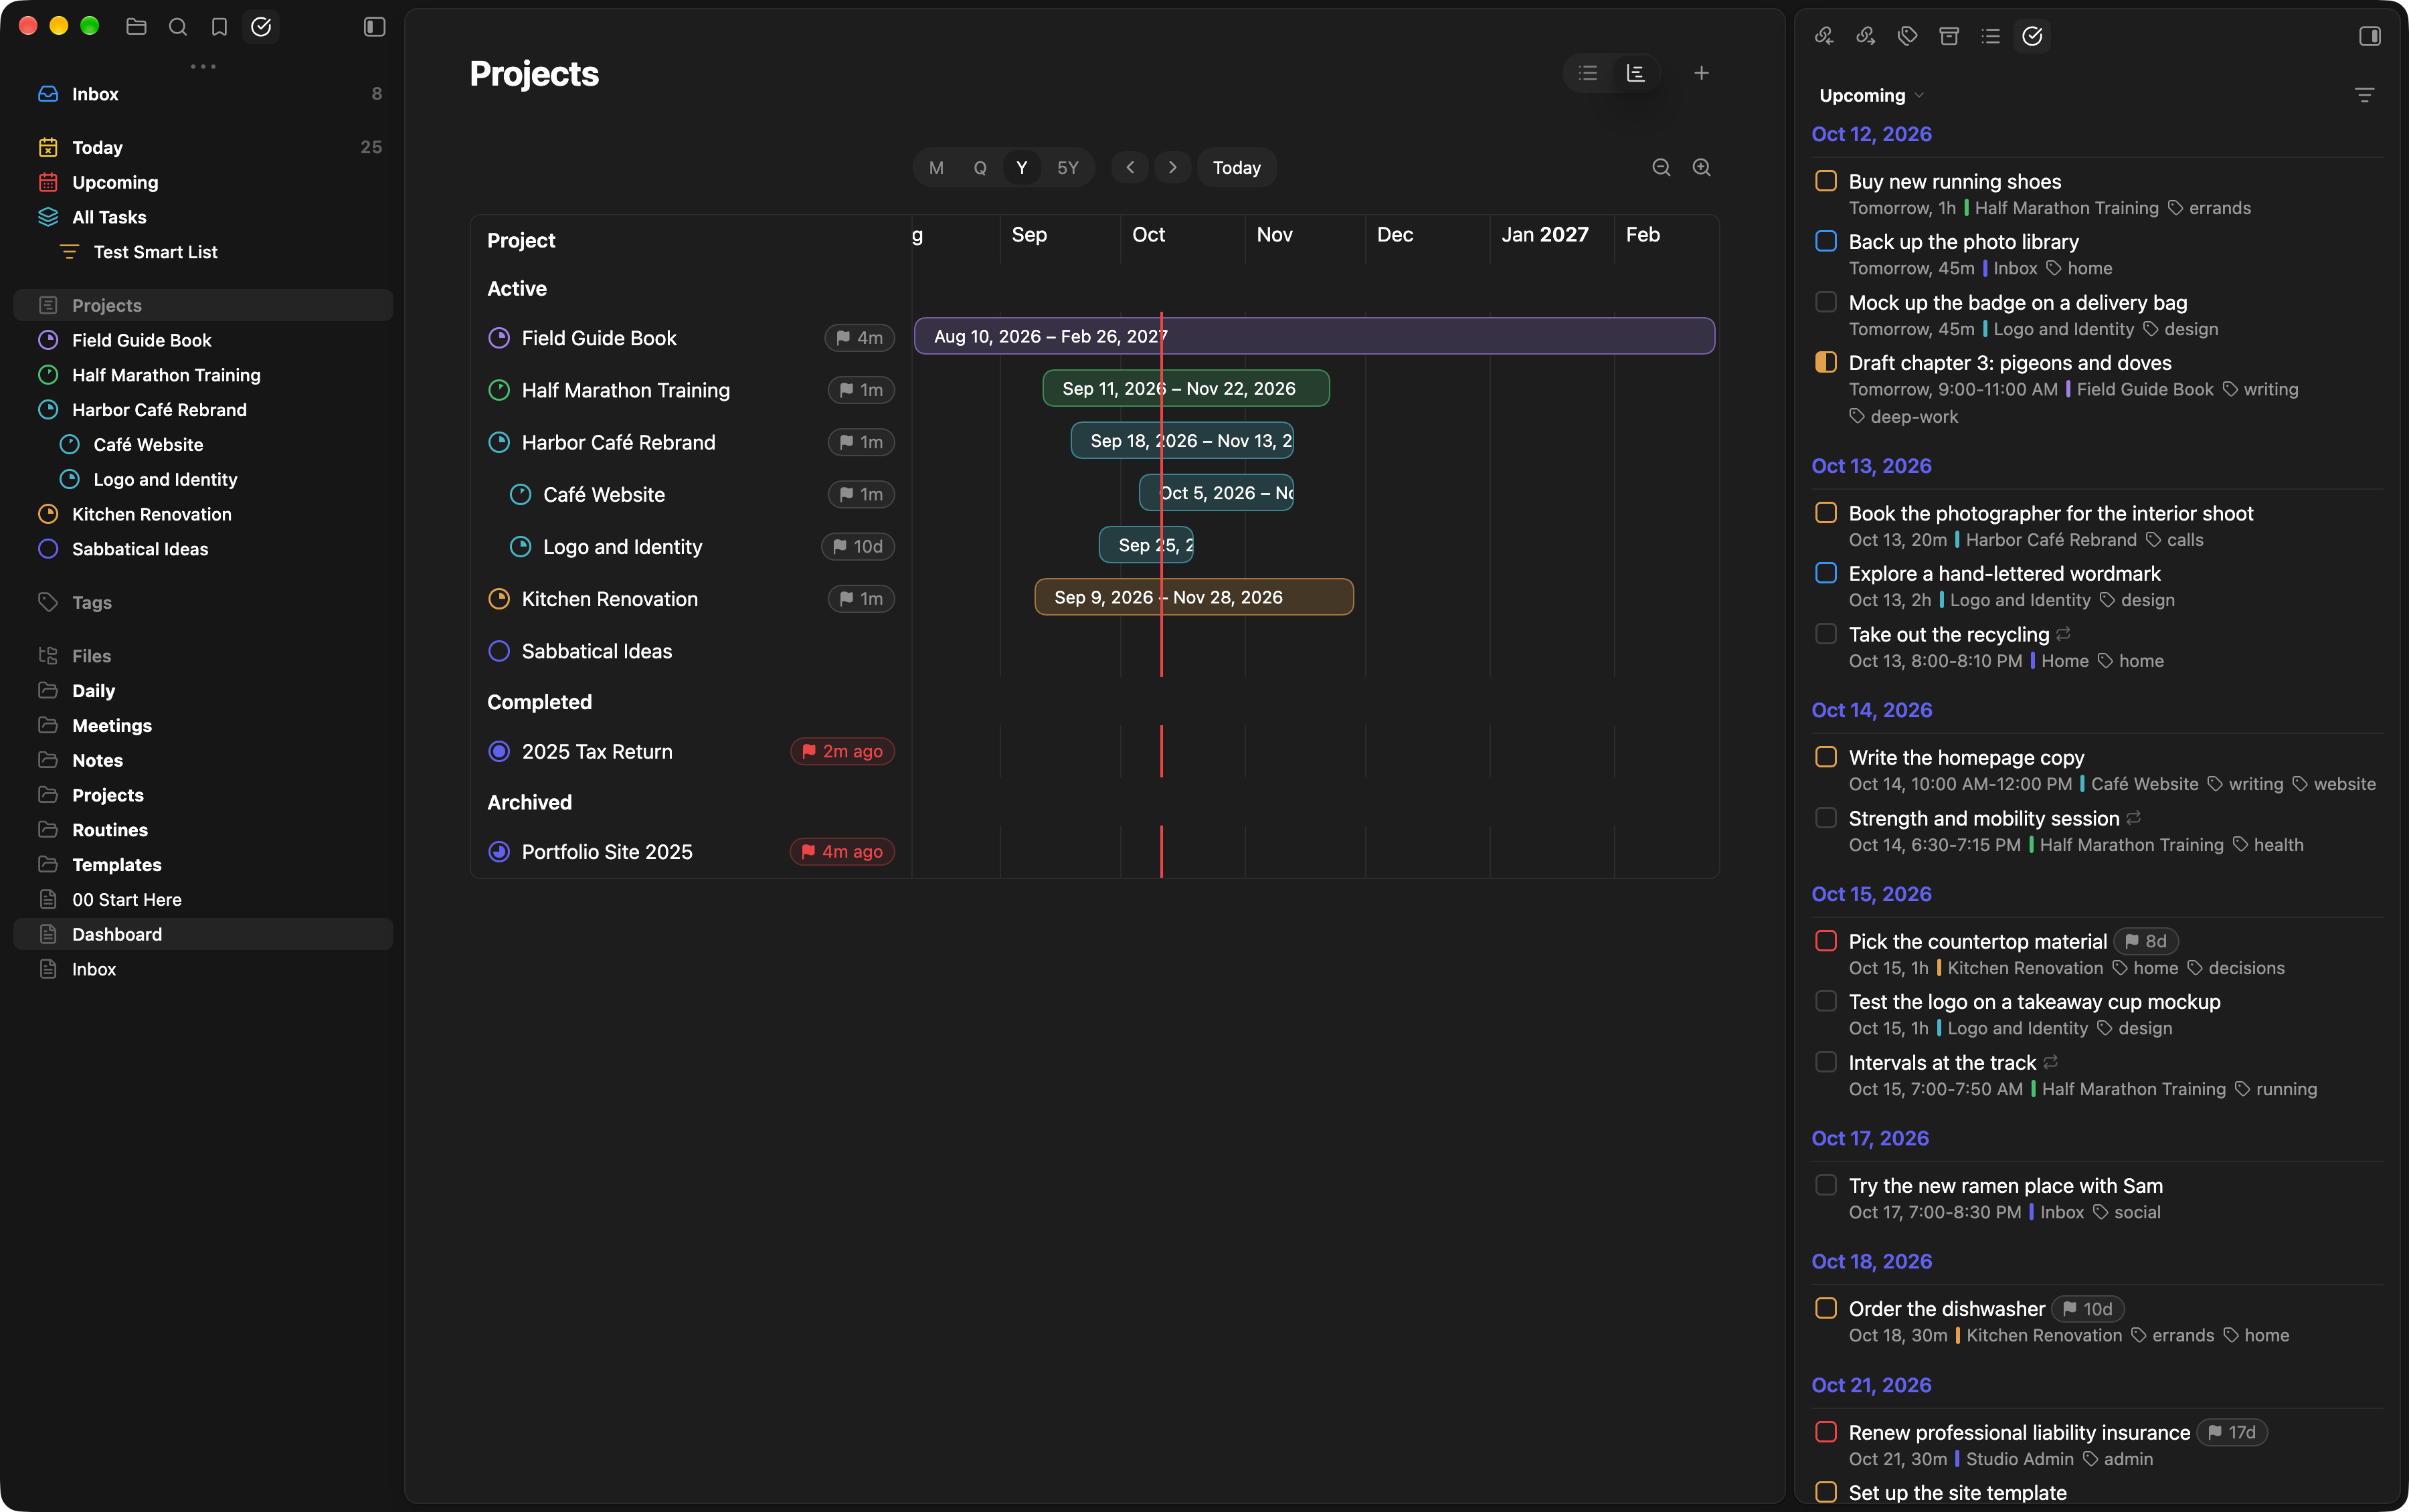Check off Order the dishwasher
Screen dimensions: 2409x1512
(1826, 1308)
